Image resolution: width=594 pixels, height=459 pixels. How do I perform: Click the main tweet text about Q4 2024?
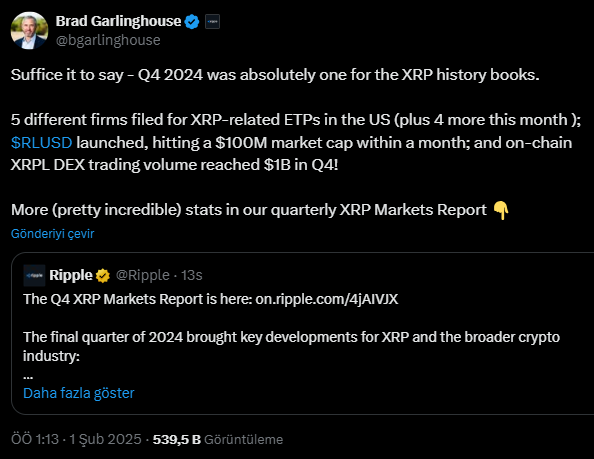pyautogui.click(x=296, y=142)
